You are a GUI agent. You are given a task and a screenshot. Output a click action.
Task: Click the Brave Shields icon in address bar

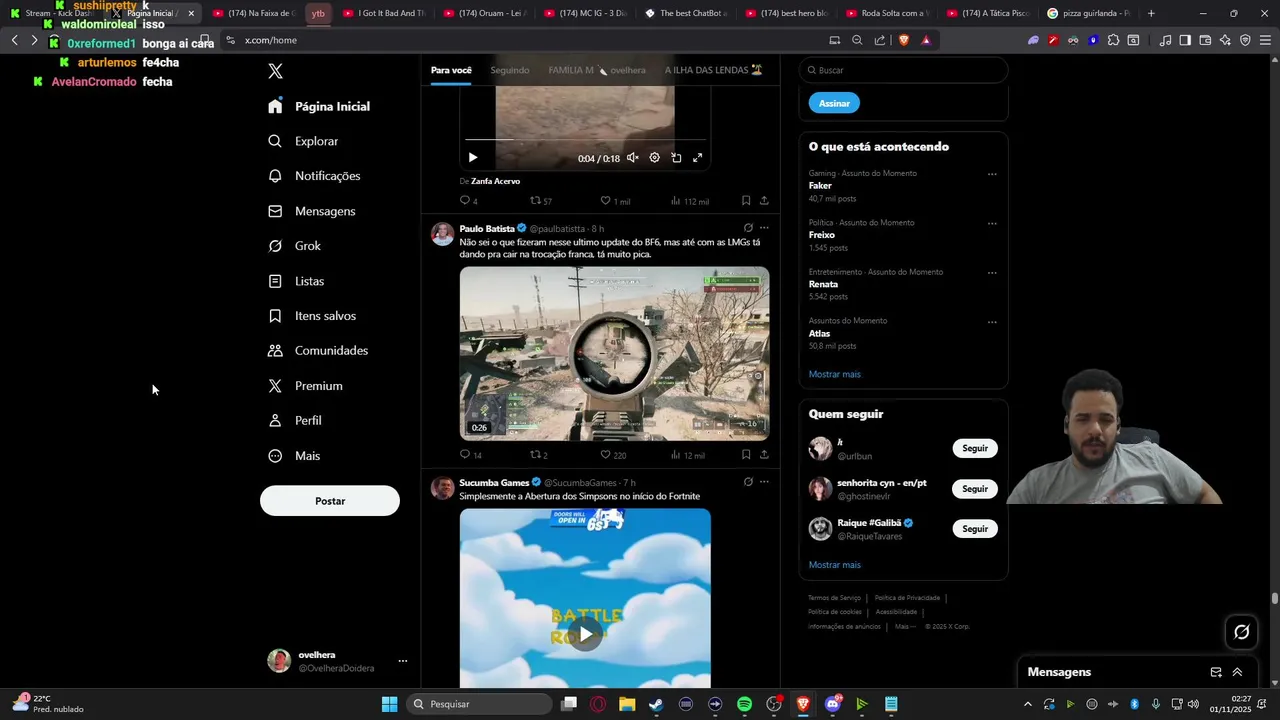click(904, 40)
